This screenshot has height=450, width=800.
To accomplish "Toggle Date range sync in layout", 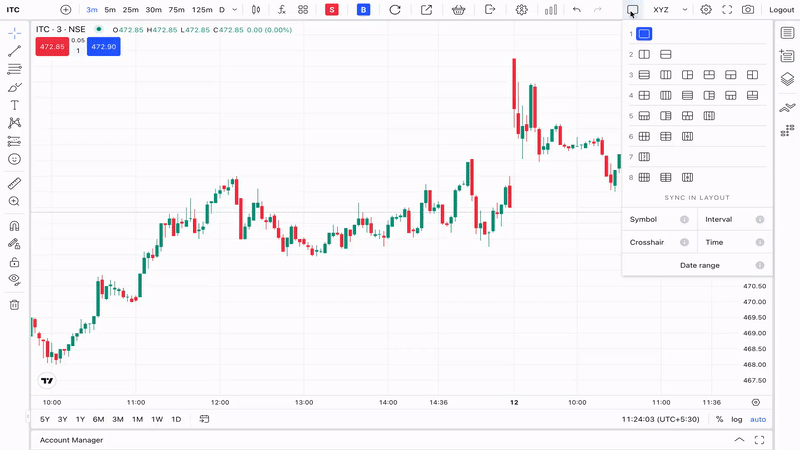I will click(x=698, y=265).
